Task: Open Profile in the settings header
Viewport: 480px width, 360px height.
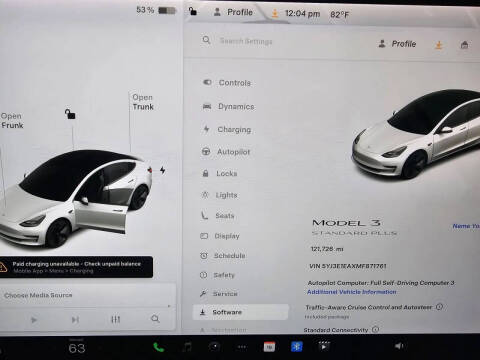Action: 398,44
